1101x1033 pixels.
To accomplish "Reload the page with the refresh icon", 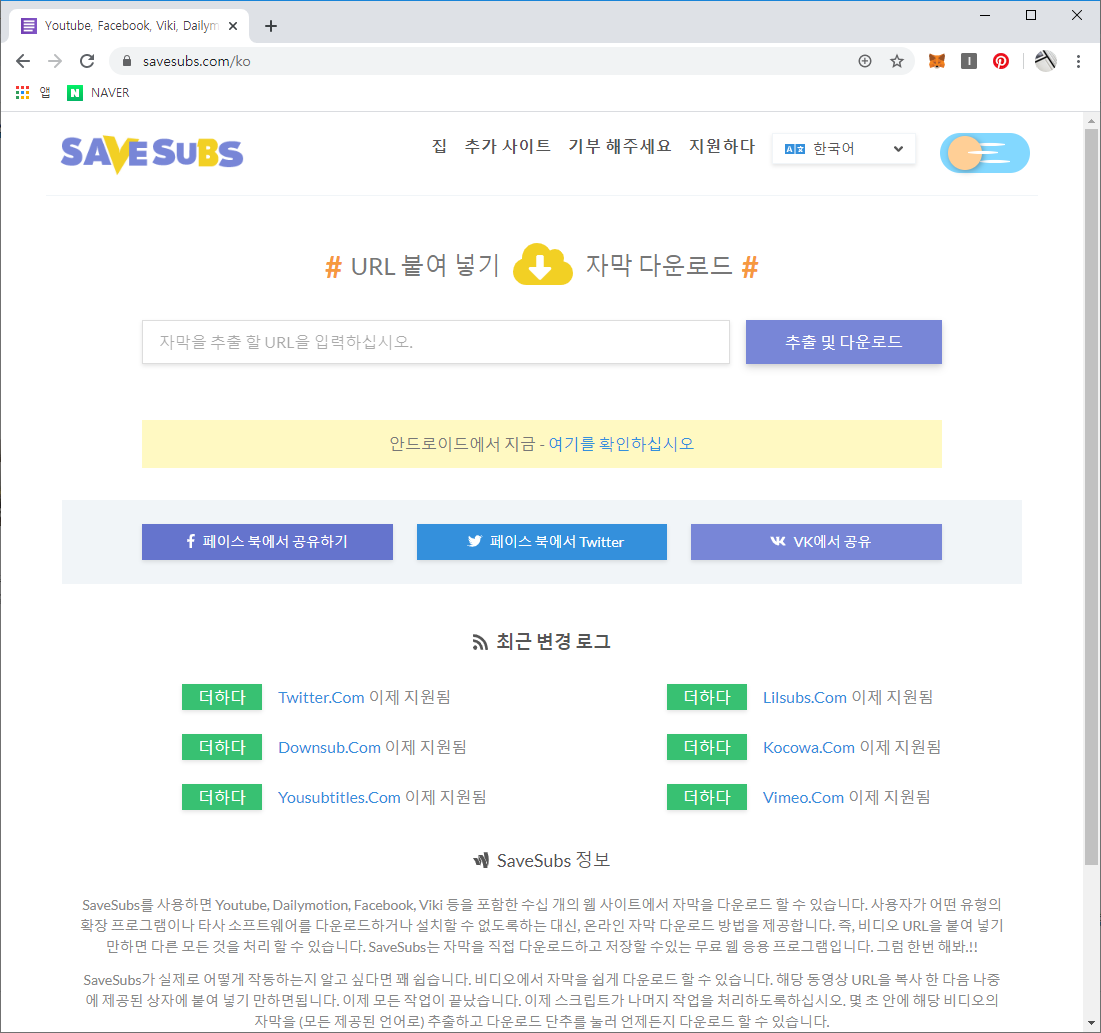I will point(87,61).
